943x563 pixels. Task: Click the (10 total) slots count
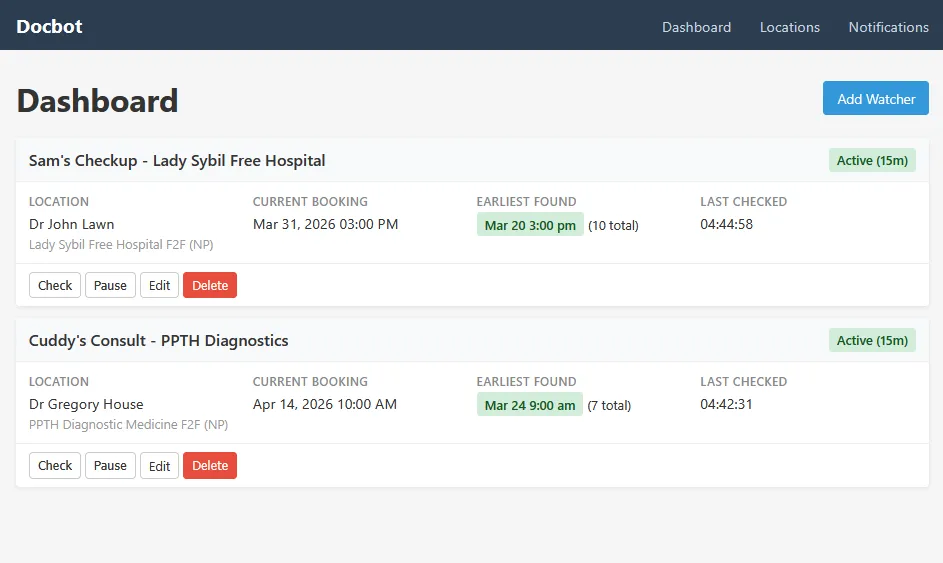613,225
